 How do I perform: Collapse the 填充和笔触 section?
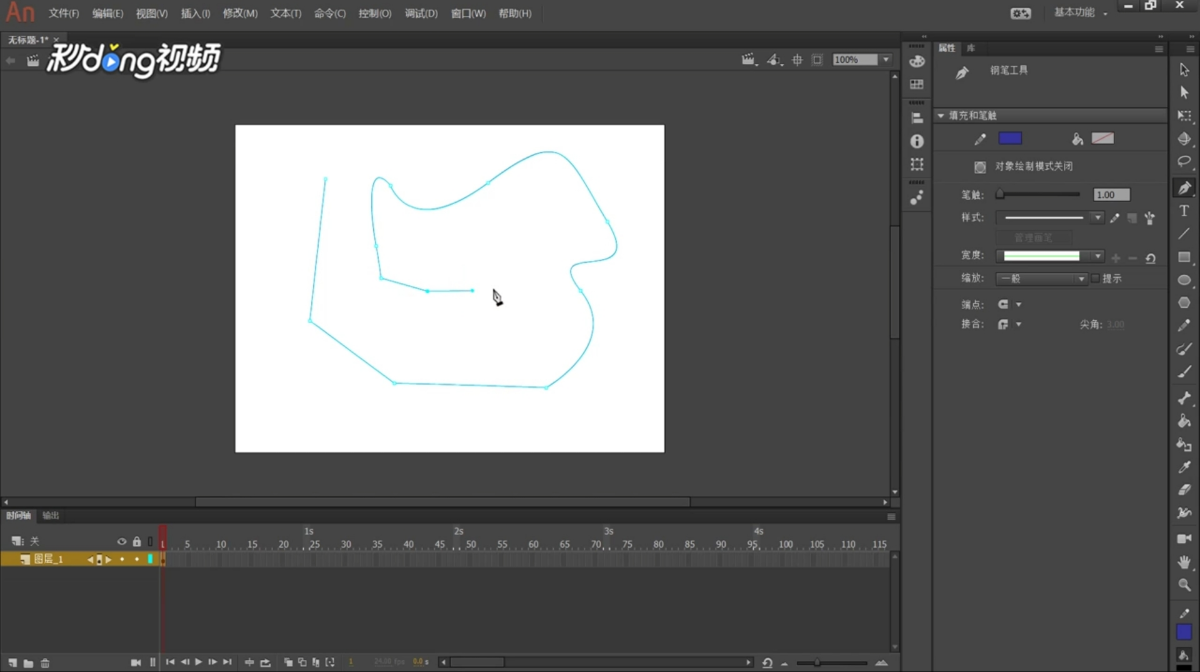[941, 116]
